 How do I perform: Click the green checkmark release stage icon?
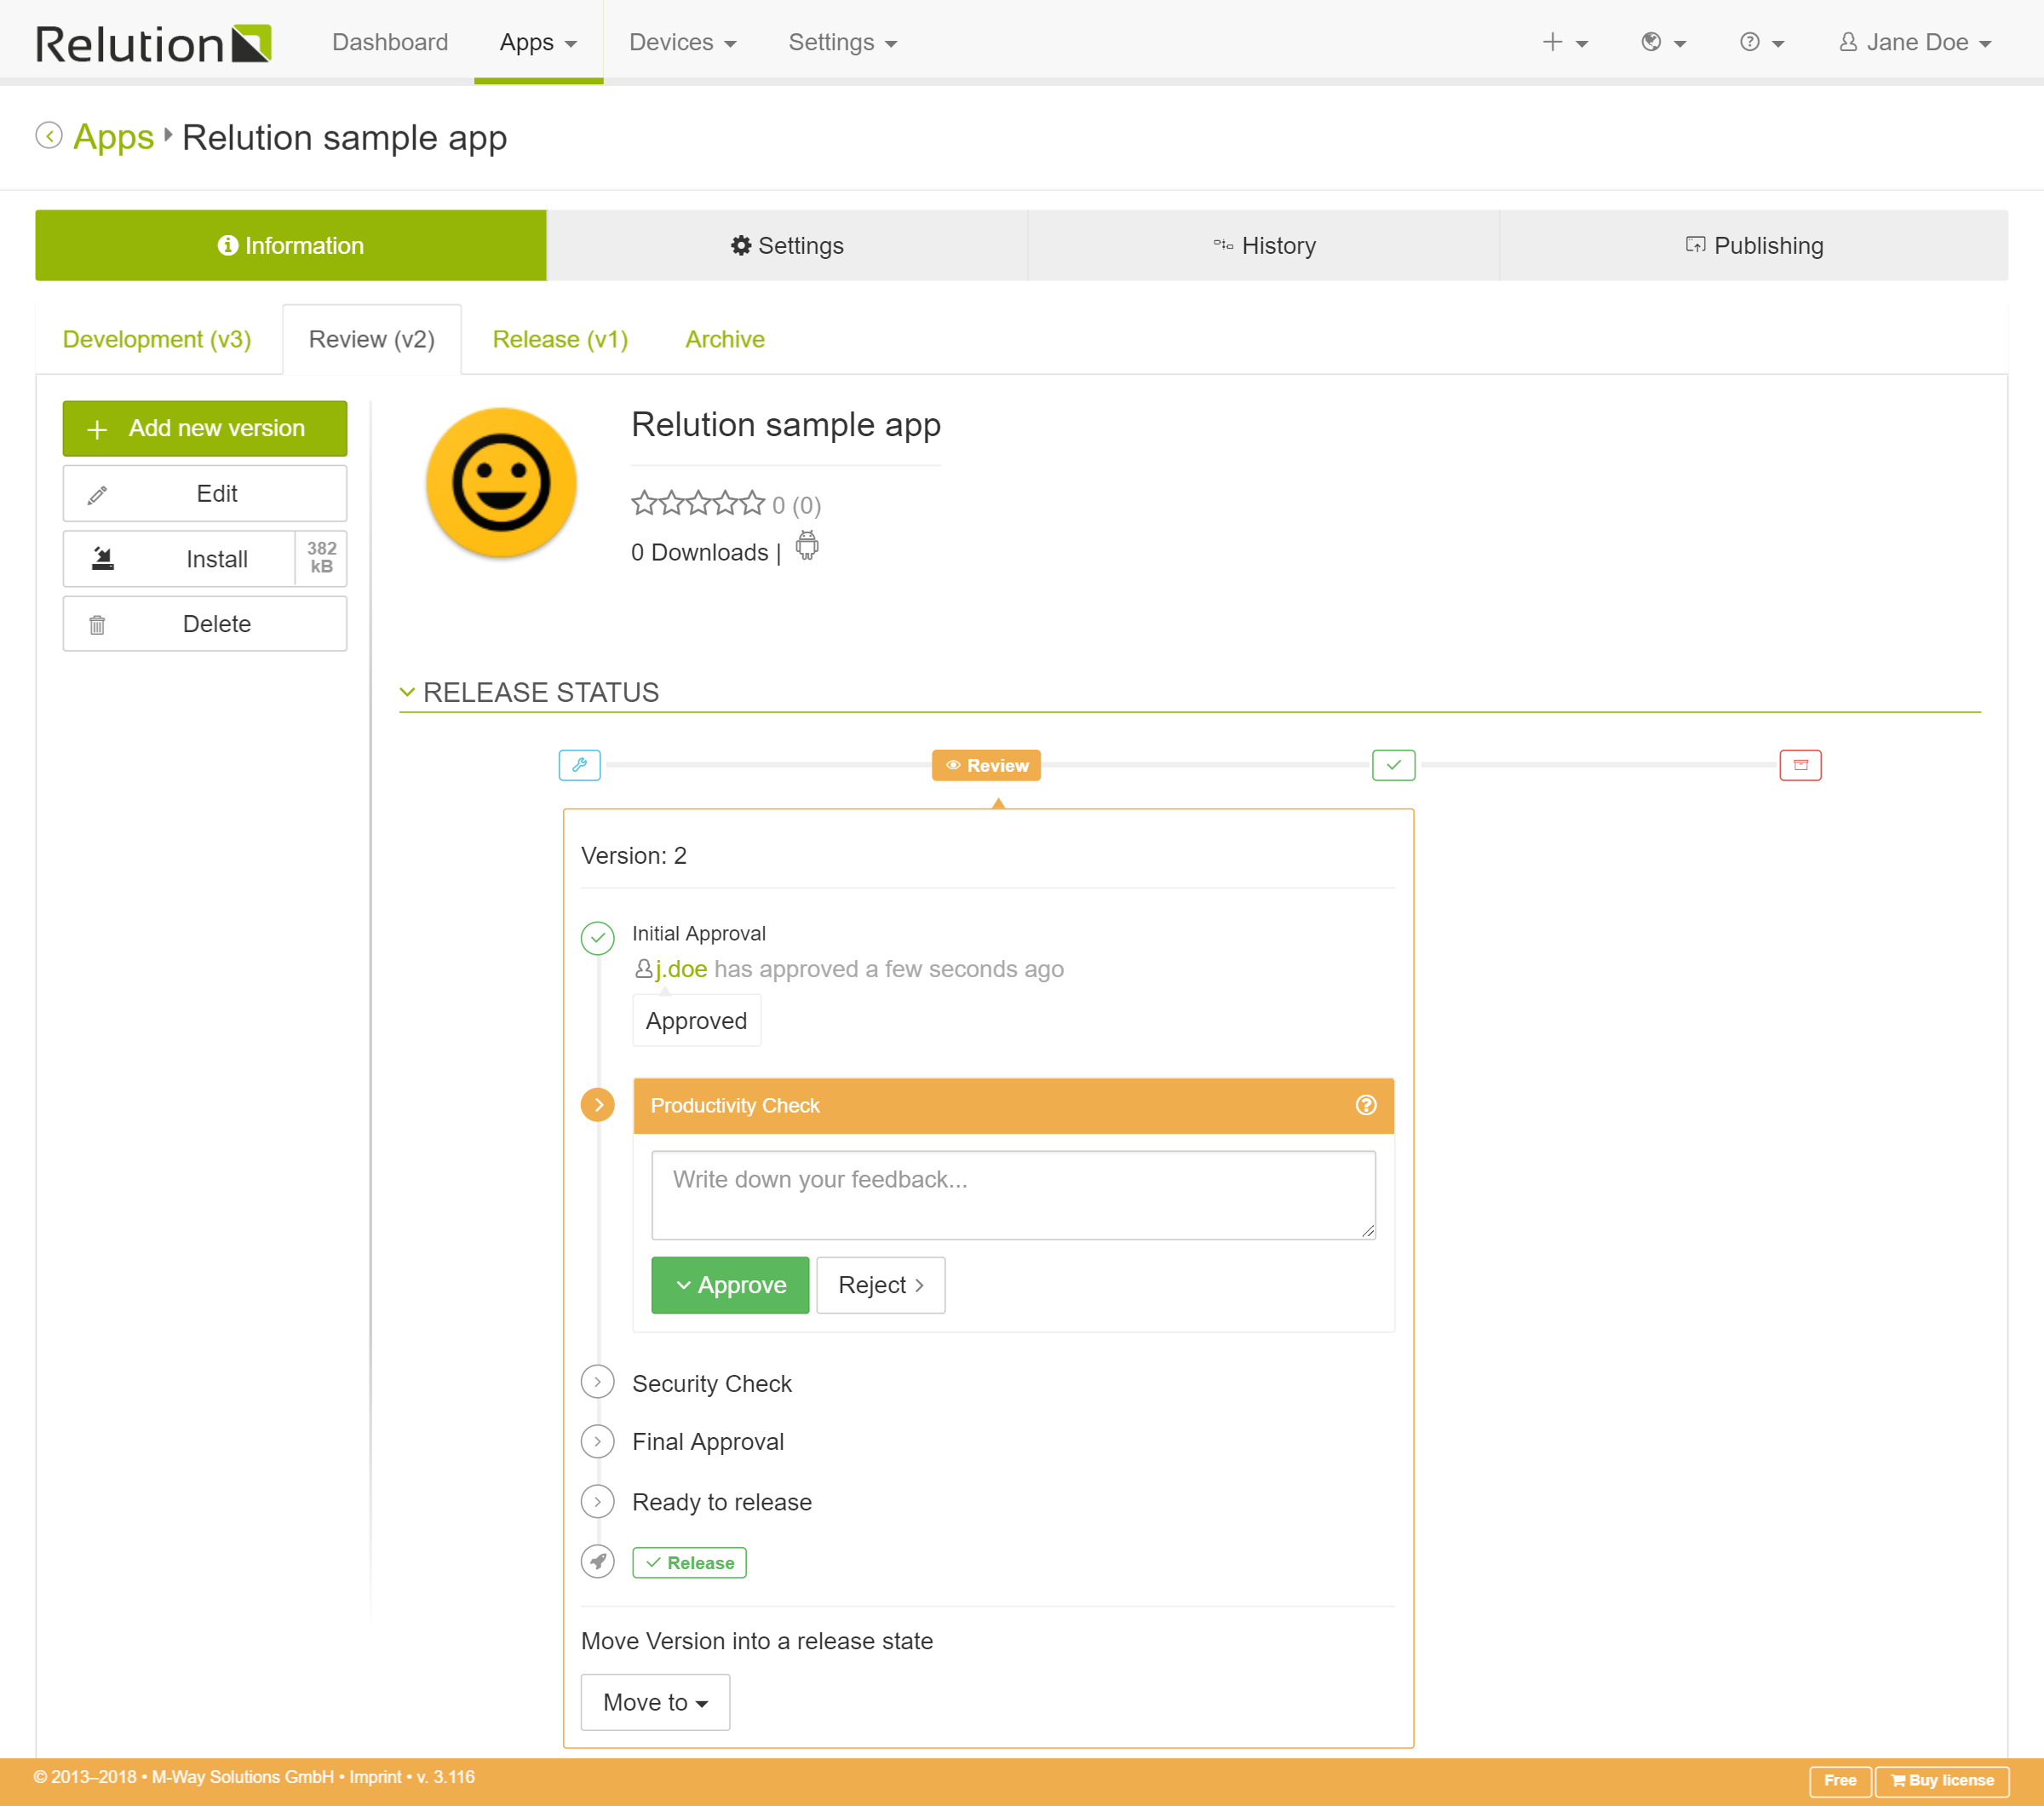pos(1393,765)
